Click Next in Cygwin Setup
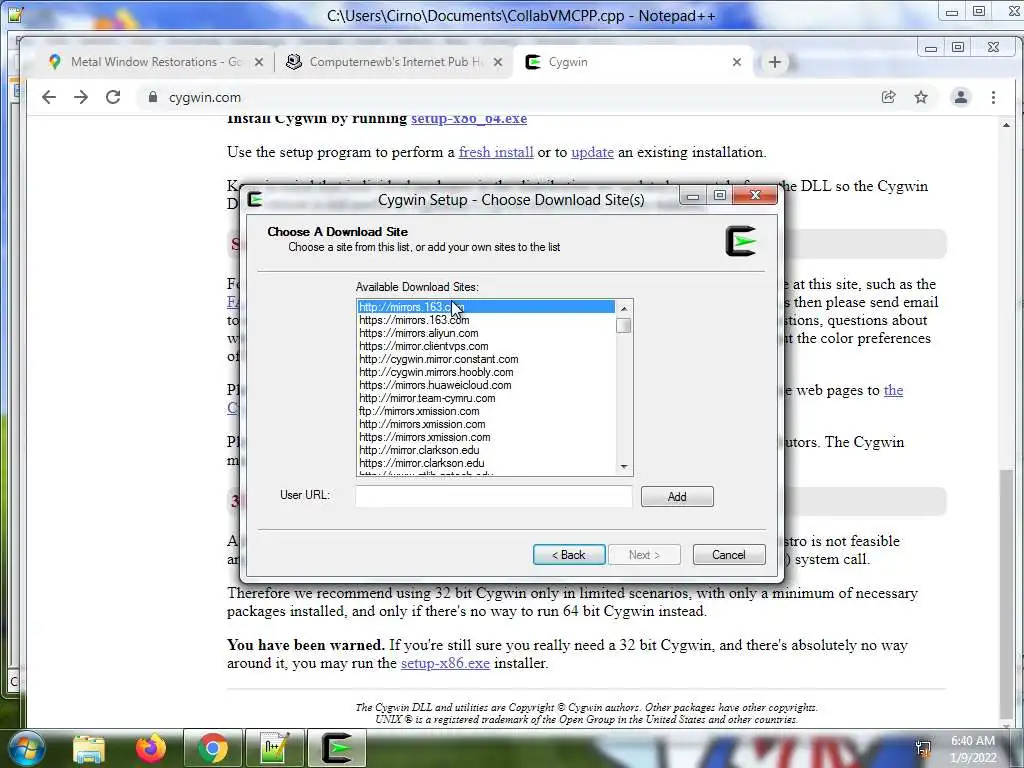Screen dimensions: 1024x768 click(x=645, y=555)
